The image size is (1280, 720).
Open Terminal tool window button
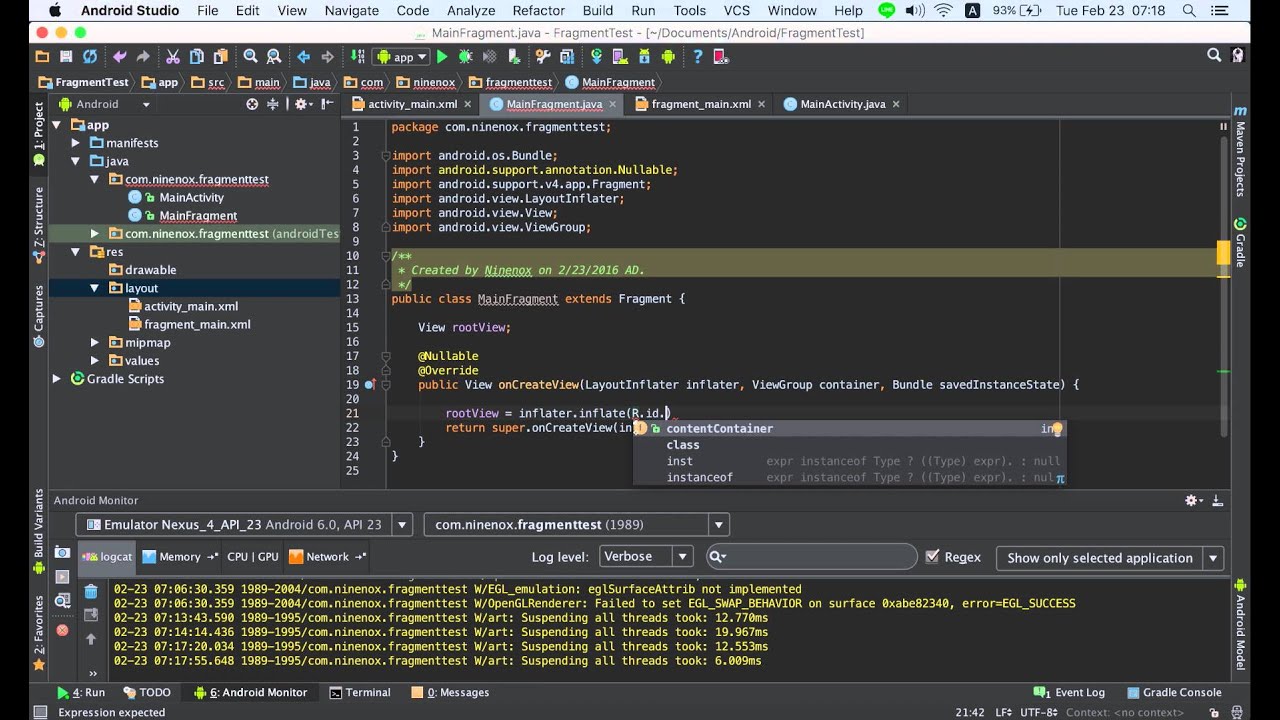pyautogui.click(x=360, y=692)
